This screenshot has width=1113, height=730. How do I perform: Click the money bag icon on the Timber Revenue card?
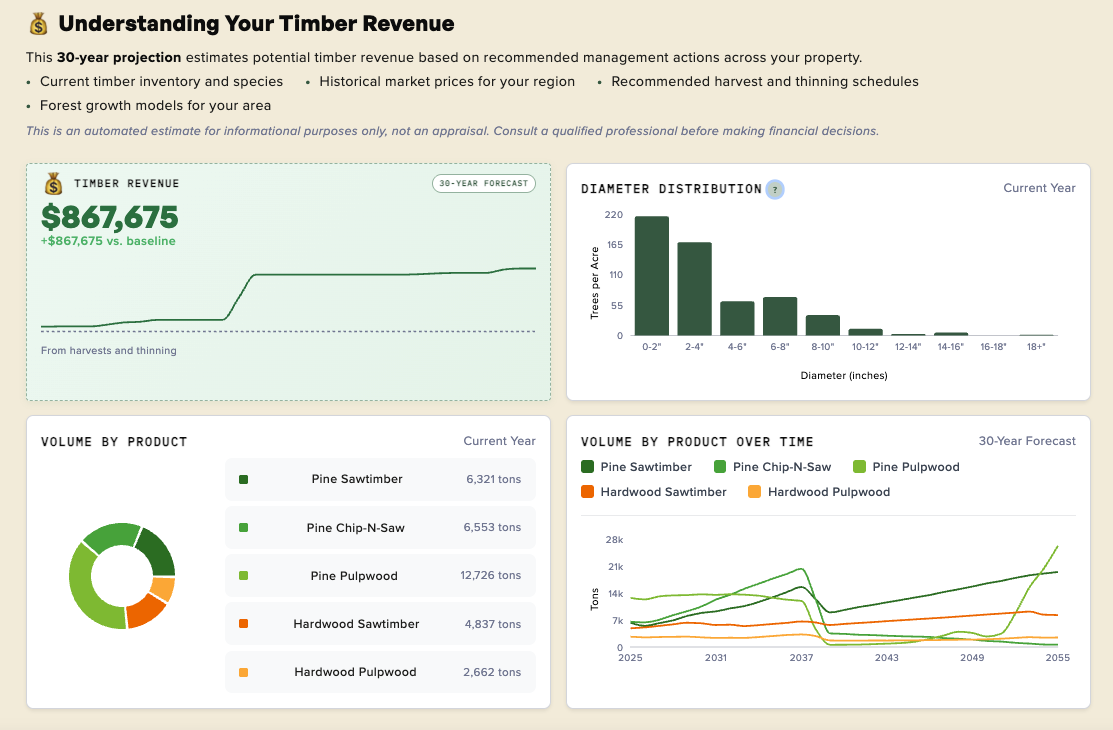pyautogui.click(x=49, y=183)
